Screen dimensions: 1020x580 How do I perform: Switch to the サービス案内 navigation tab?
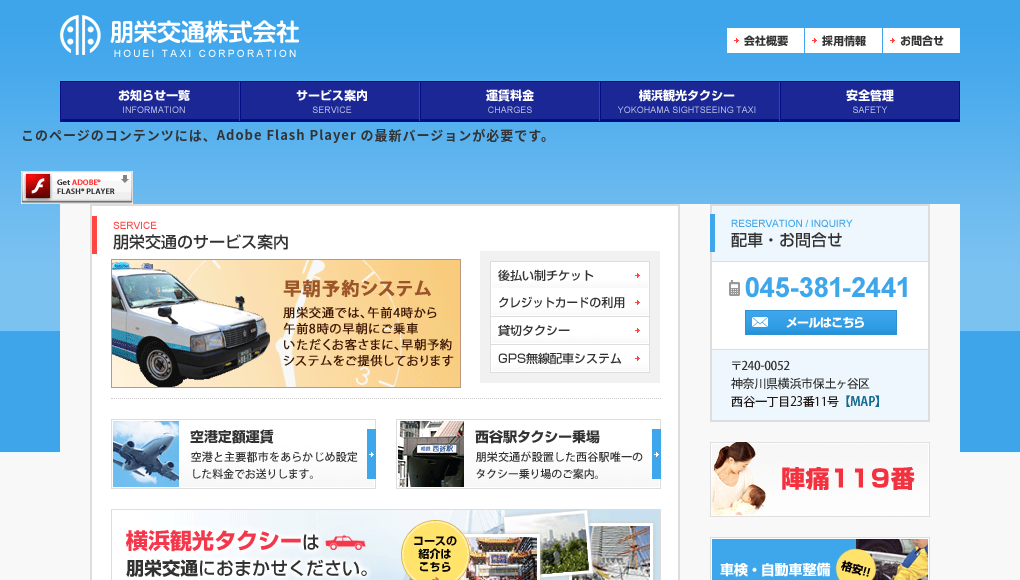(x=330, y=100)
